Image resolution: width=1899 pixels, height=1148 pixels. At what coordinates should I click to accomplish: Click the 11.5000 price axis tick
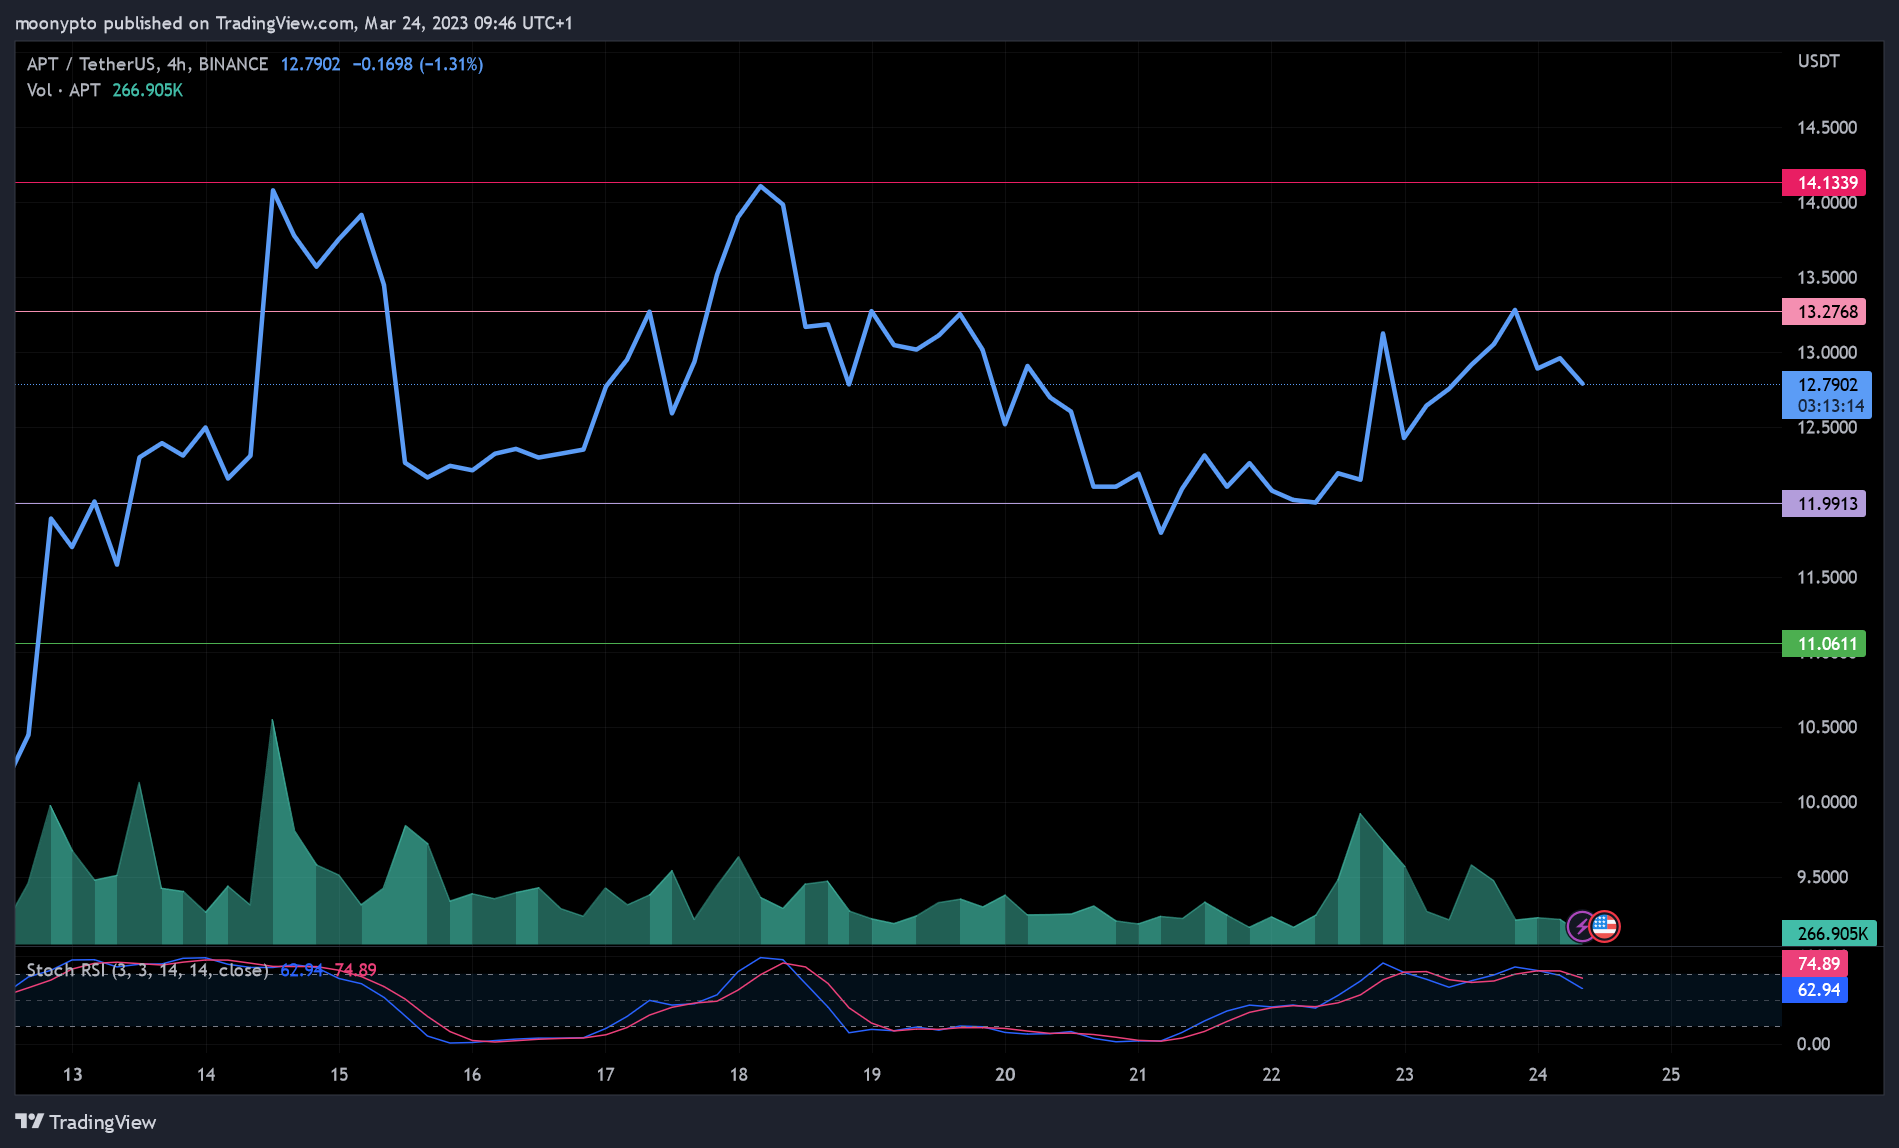pyautogui.click(x=1826, y=577)
